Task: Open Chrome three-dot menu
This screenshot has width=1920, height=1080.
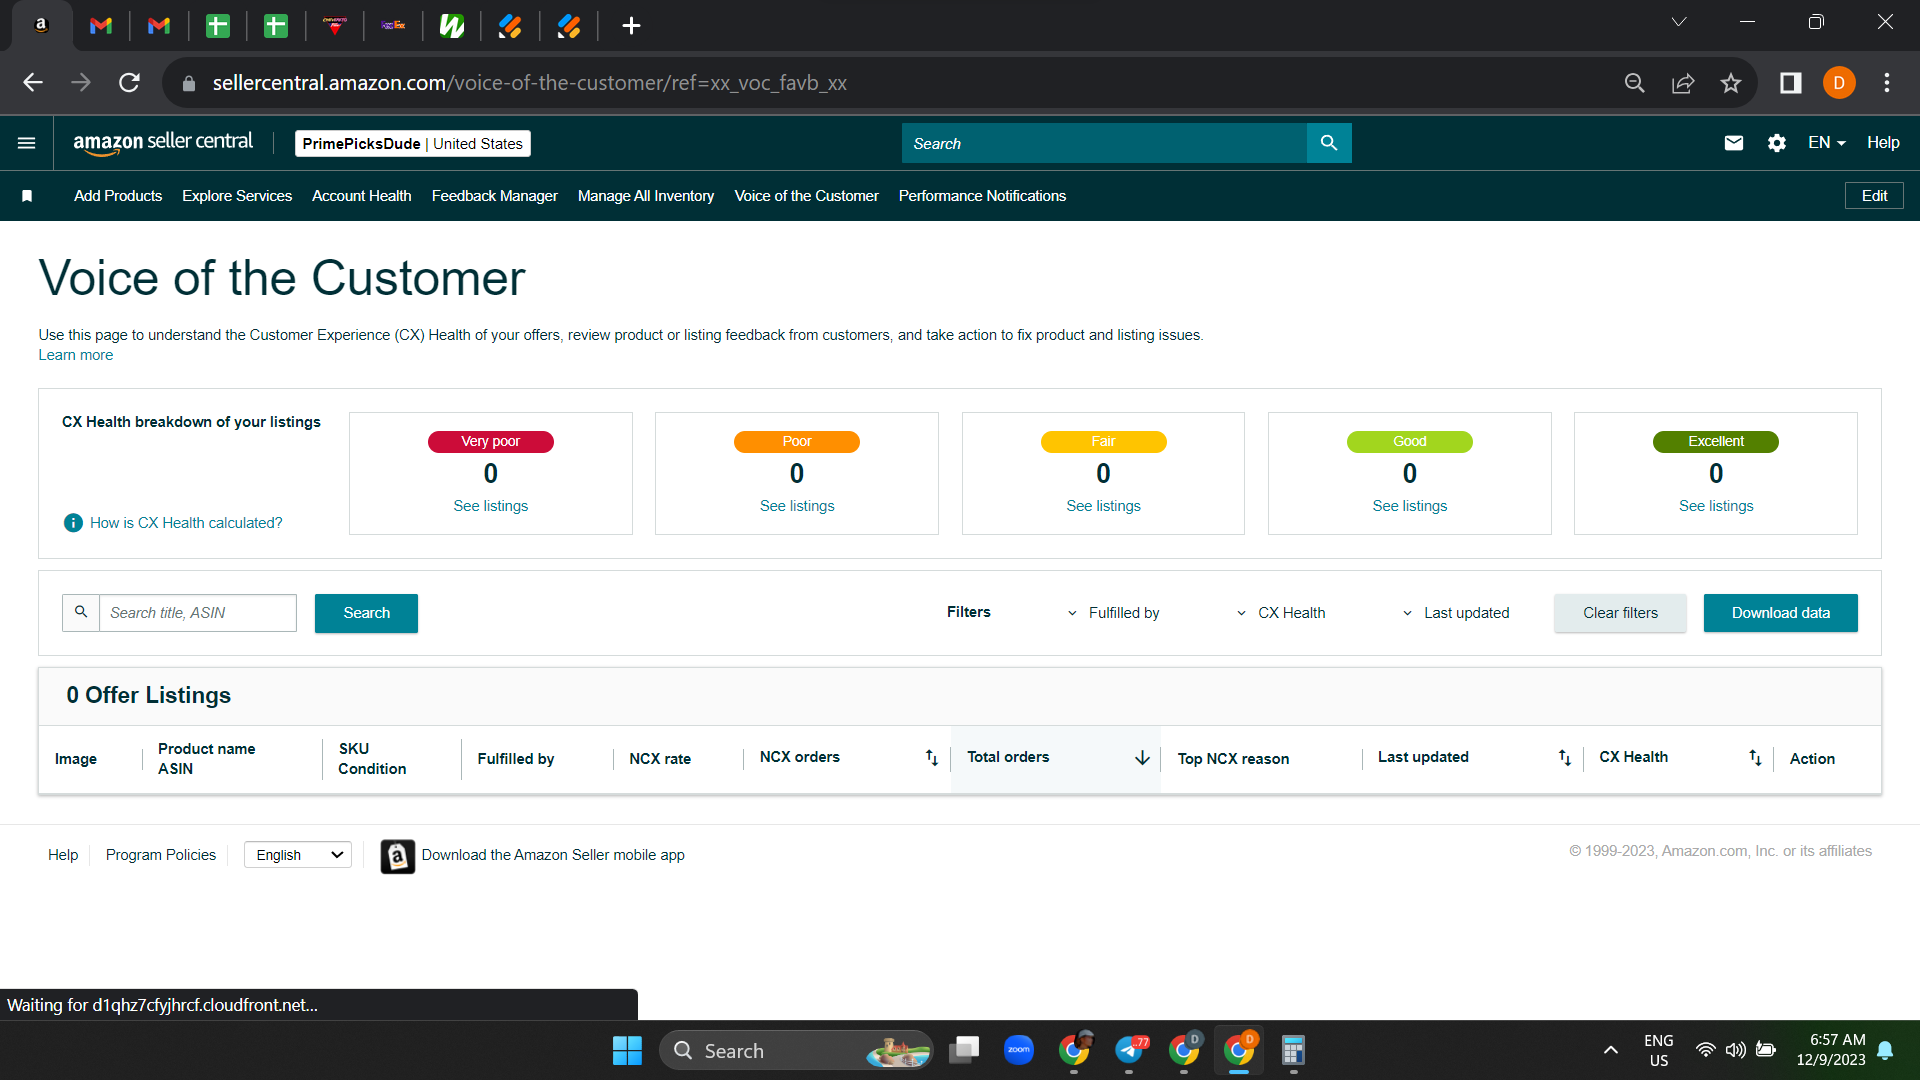Action: click(1887, 83)
